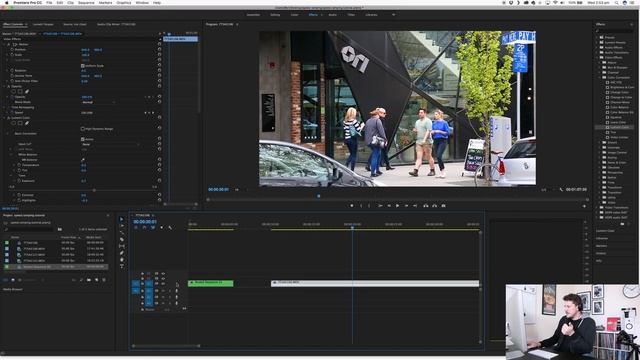Screen dimensions: 640x360
Task: Select the Slip tool
Action: click(x=121, y=246)
